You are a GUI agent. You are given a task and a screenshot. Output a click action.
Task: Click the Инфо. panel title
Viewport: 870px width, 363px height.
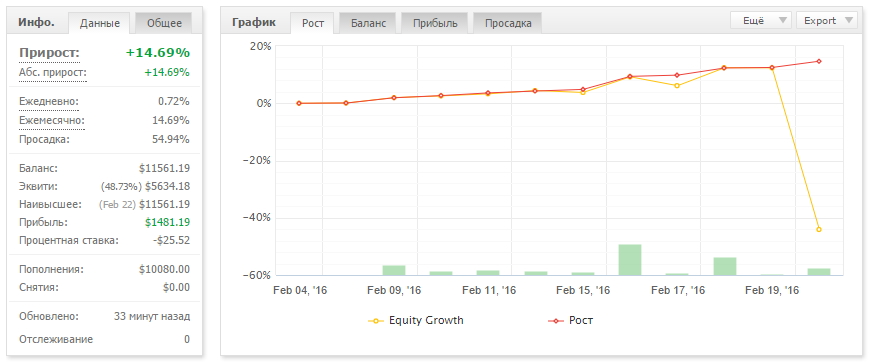[36, 23]
